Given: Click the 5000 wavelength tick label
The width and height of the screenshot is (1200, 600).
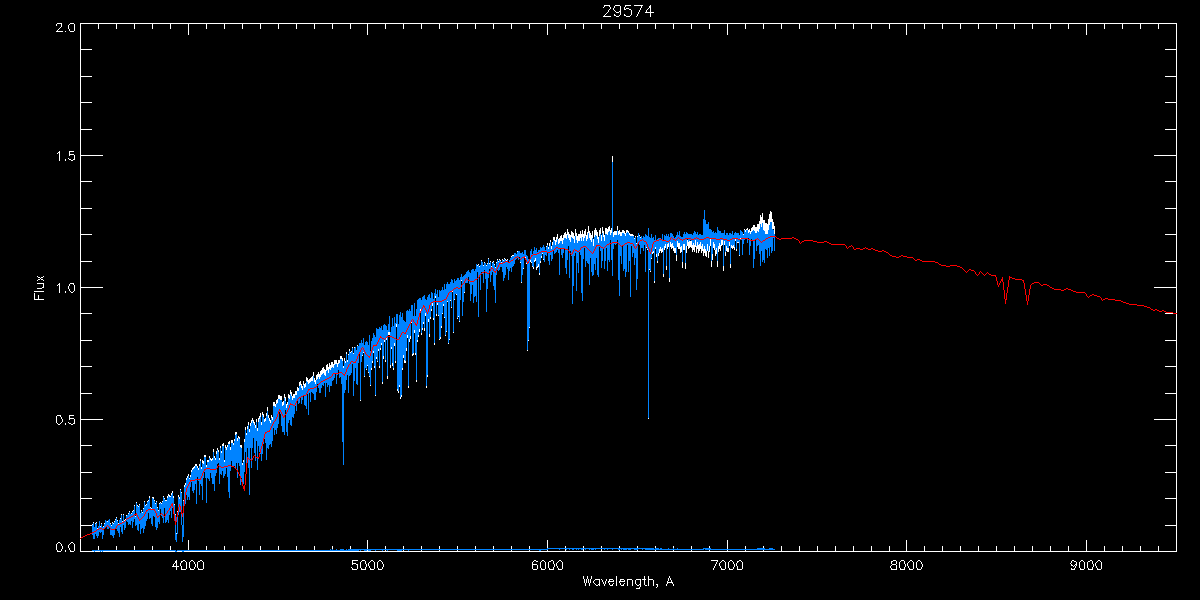Looking at the screenshot, I should coord(368,565).
